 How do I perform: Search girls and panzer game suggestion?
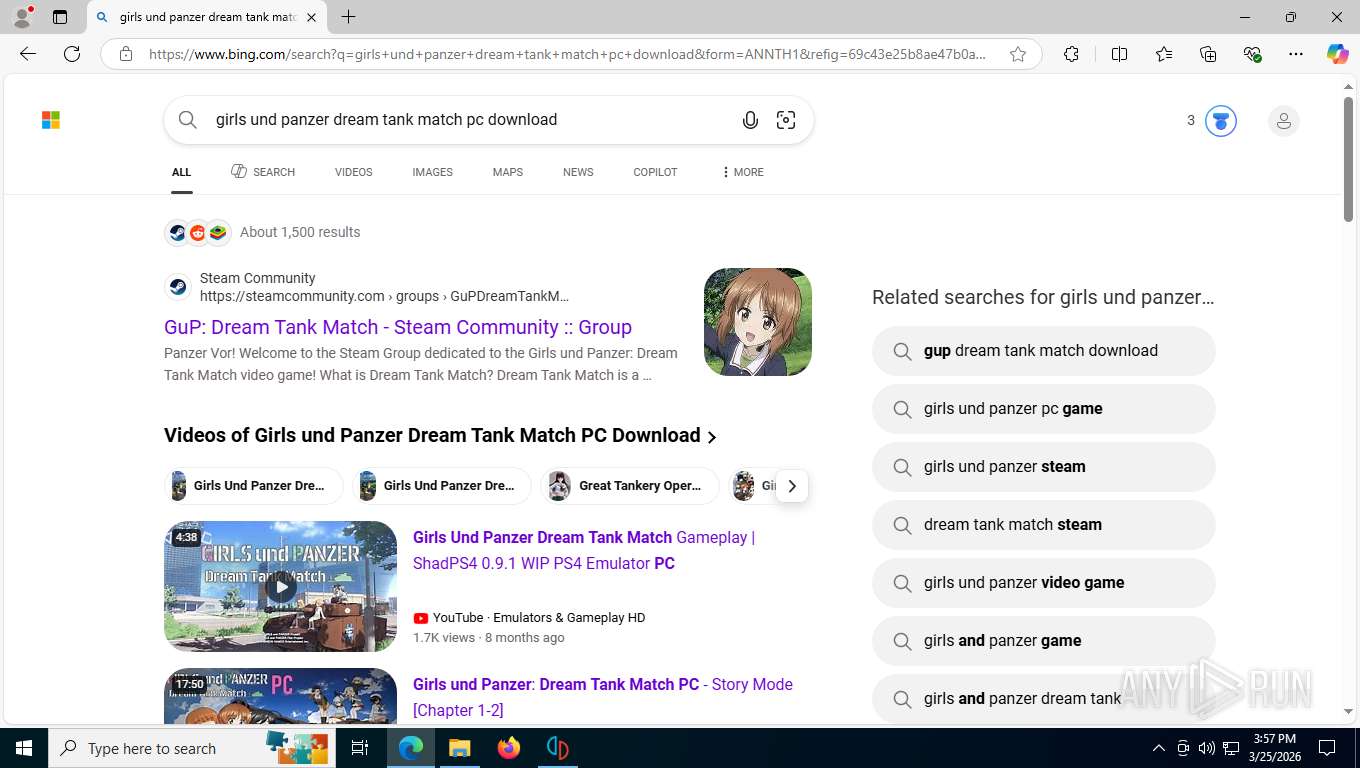coord(1043,641)
